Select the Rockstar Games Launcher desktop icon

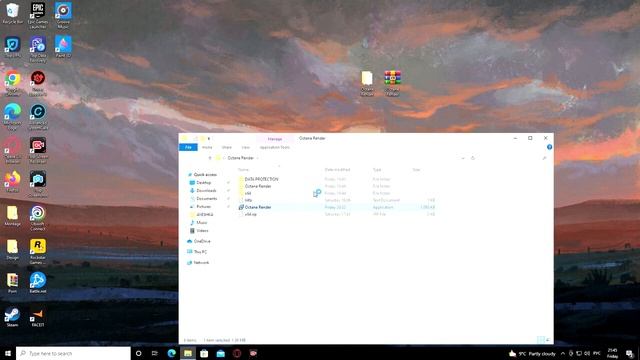click(x=38, y=252)
